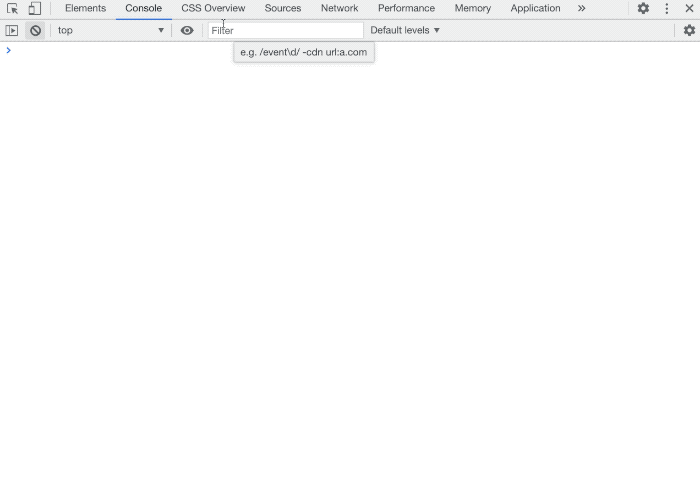The height and width of the screenshot is (498, 700).
Task: Switch to the Network tab
Action: (339, 8)
